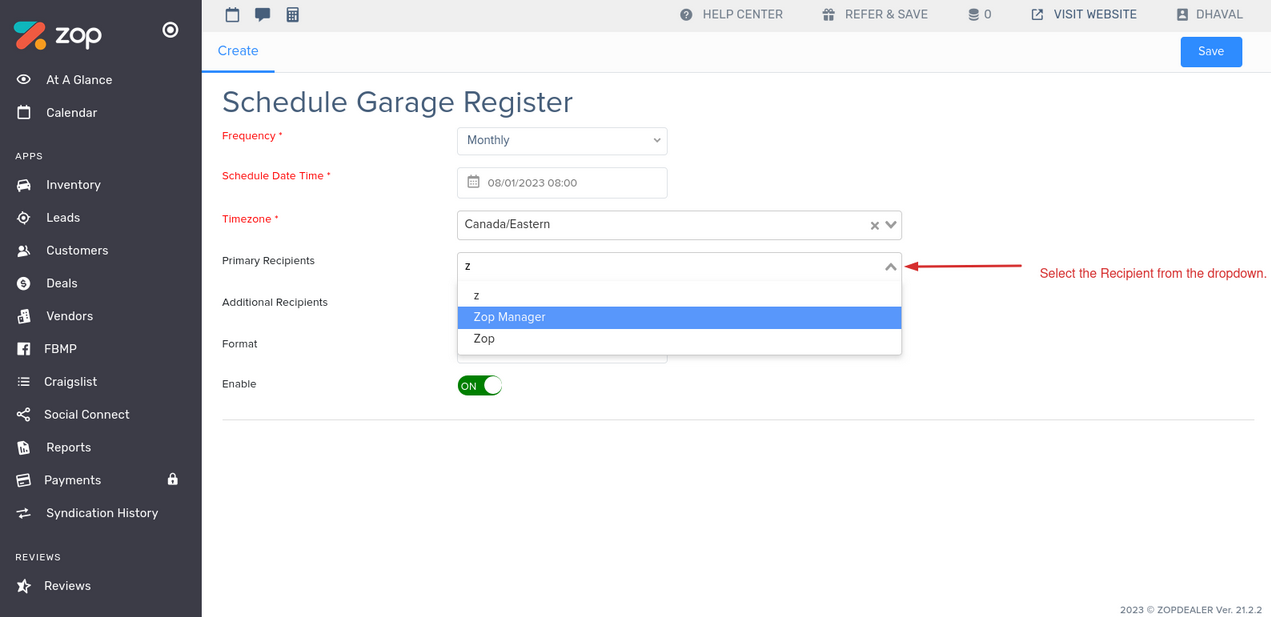1271x617 pixels.
Task: Click the Visit Website external link icon
Action: 1037,15
